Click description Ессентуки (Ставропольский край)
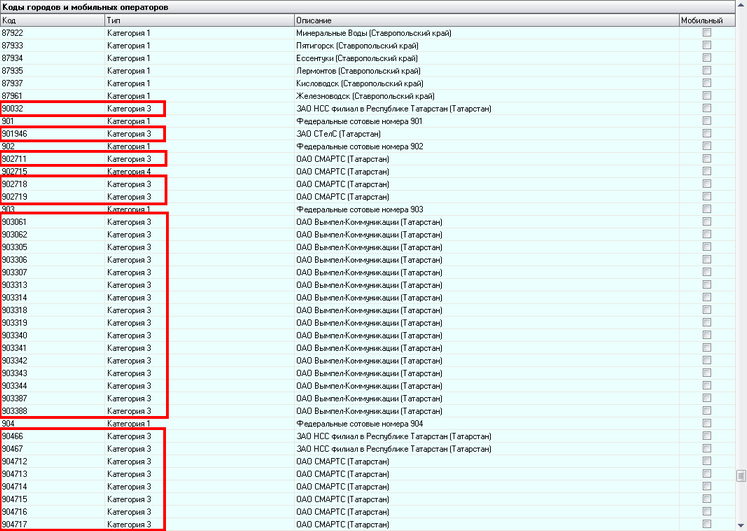Image resolution: width=747 pixels, height=531 pixels. tap(357, 58)
